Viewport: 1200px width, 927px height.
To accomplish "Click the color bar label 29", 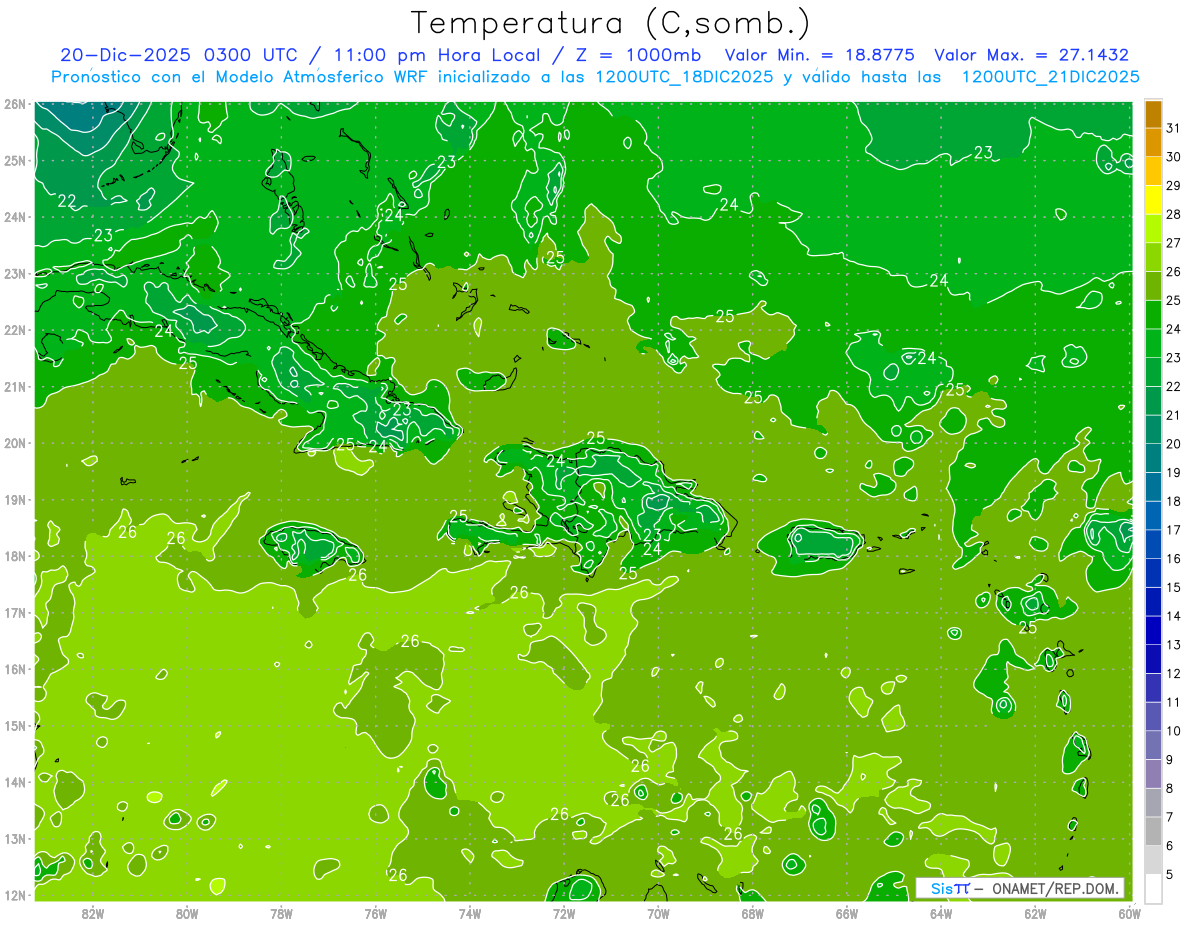I will (1173, 186).
